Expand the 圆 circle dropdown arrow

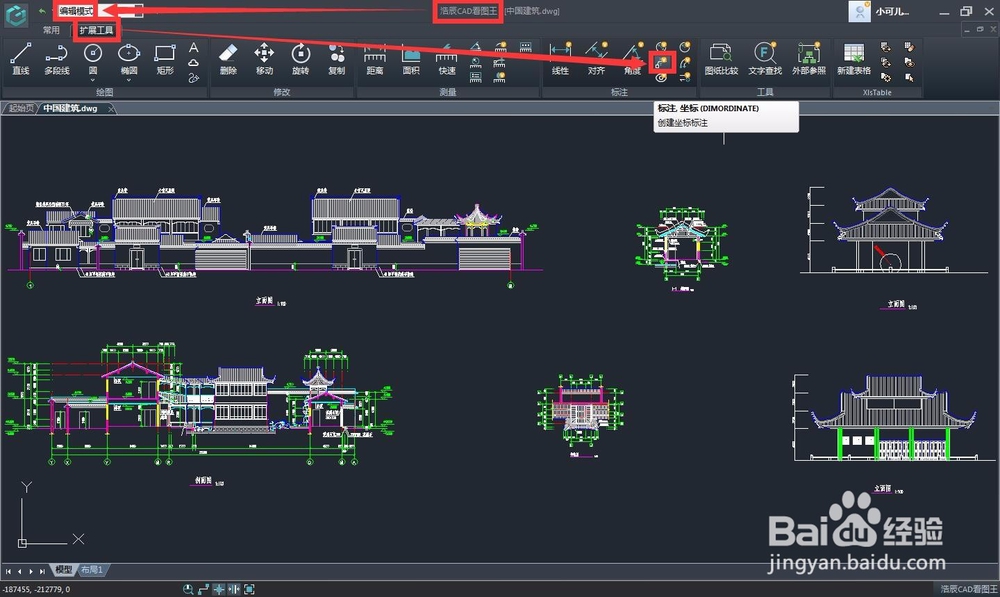click(x=93, y=80)
